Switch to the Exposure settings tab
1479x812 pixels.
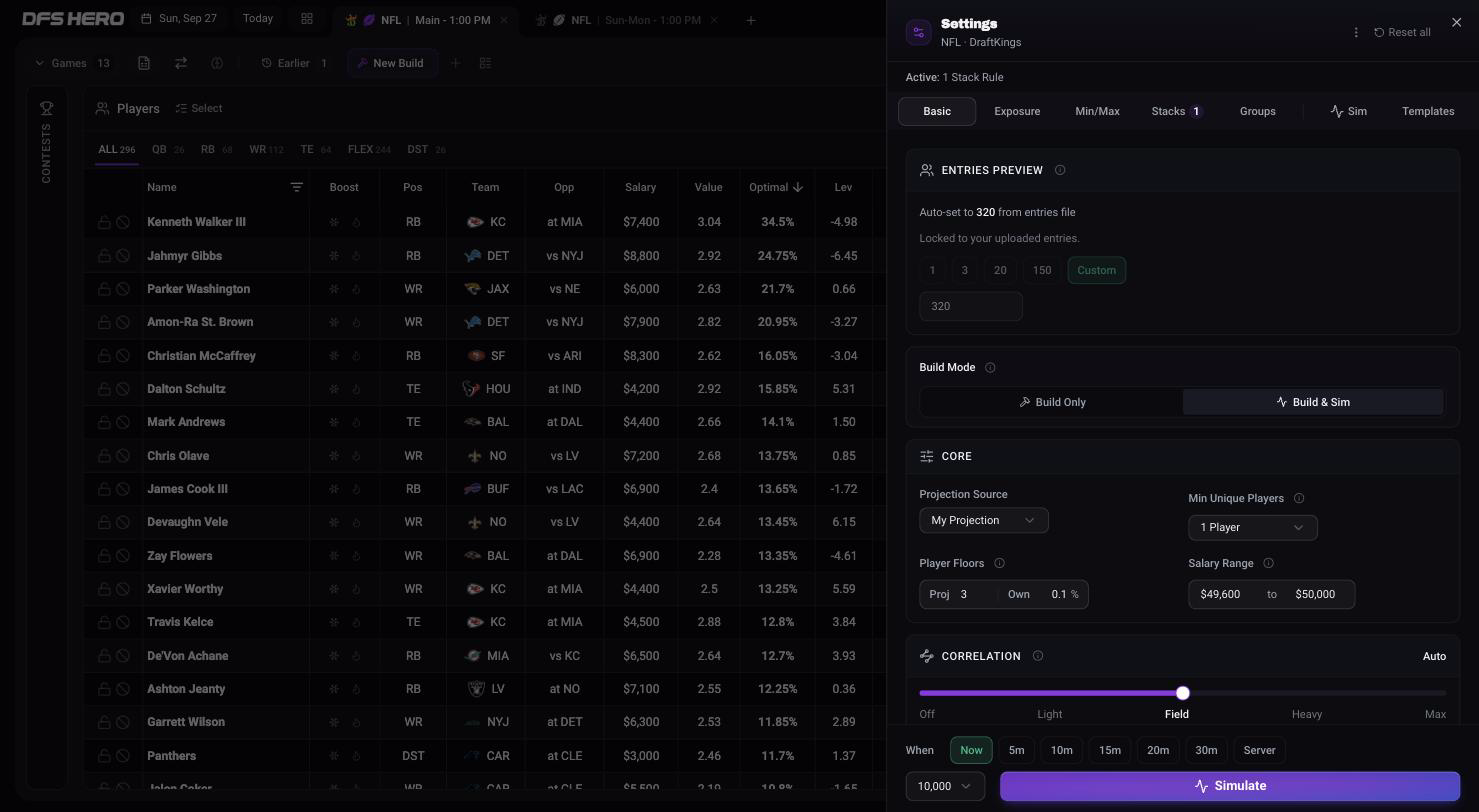pyautogui.click(x=1017, y=111)
